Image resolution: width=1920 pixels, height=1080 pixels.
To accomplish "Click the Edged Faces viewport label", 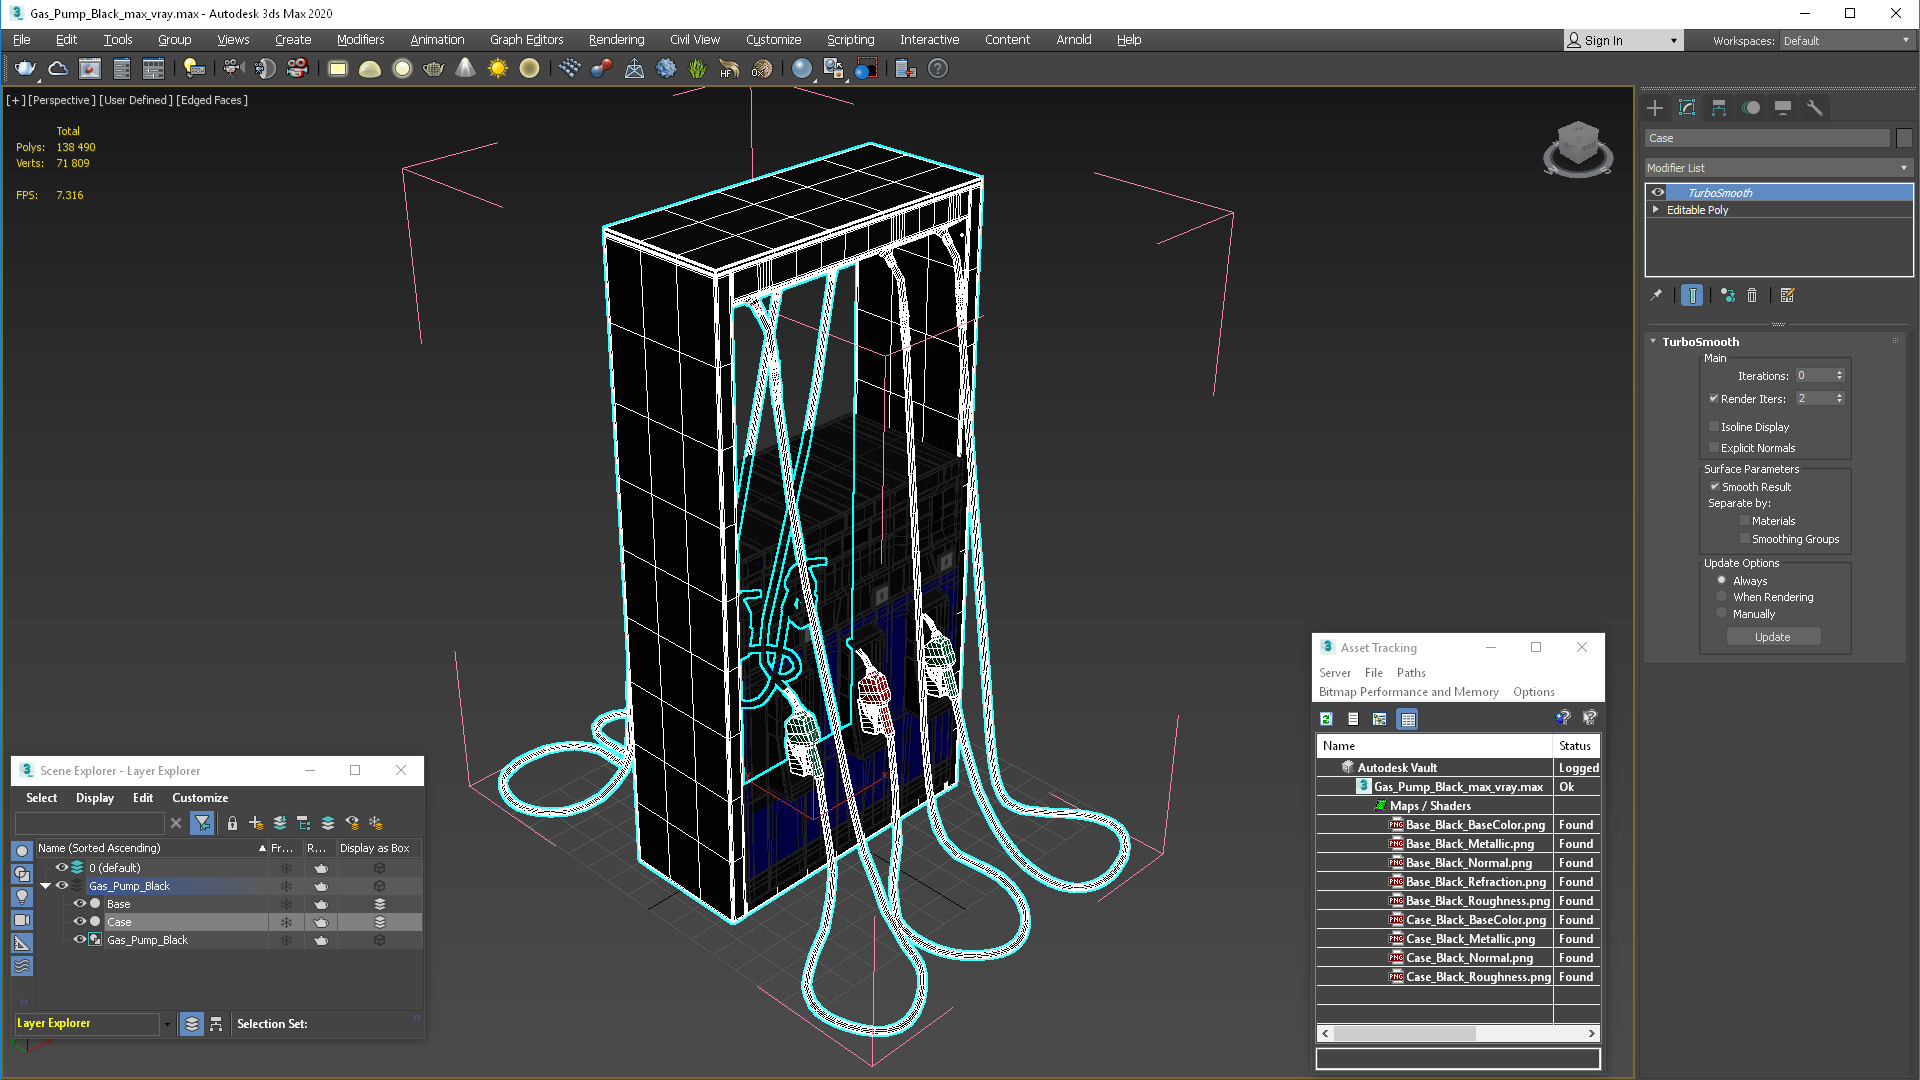I will click(x=212, y=100).
